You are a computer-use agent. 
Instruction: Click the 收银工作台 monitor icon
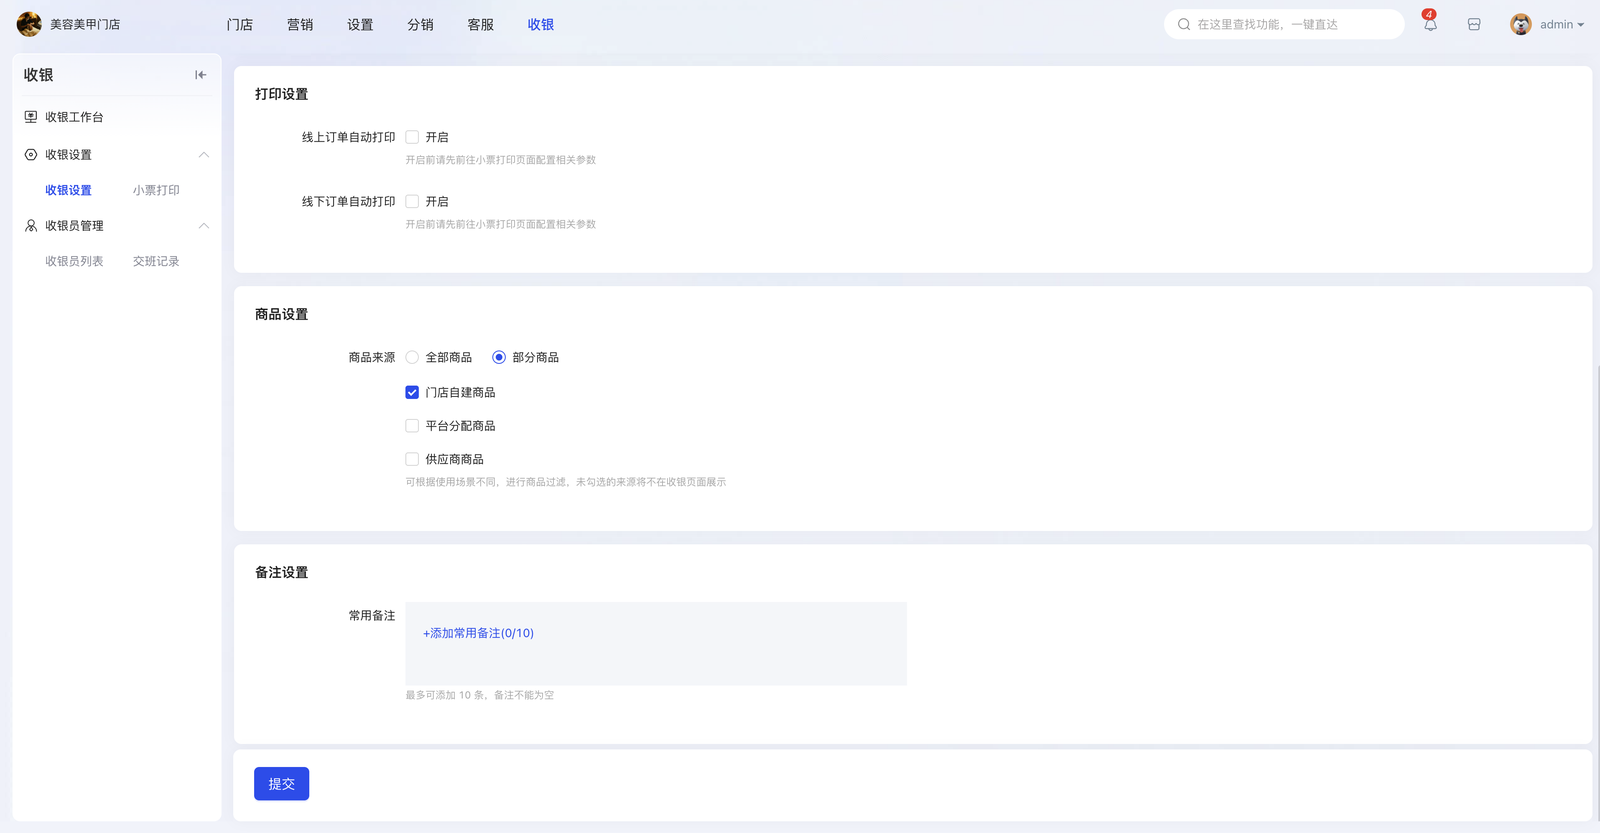(31, 117)
